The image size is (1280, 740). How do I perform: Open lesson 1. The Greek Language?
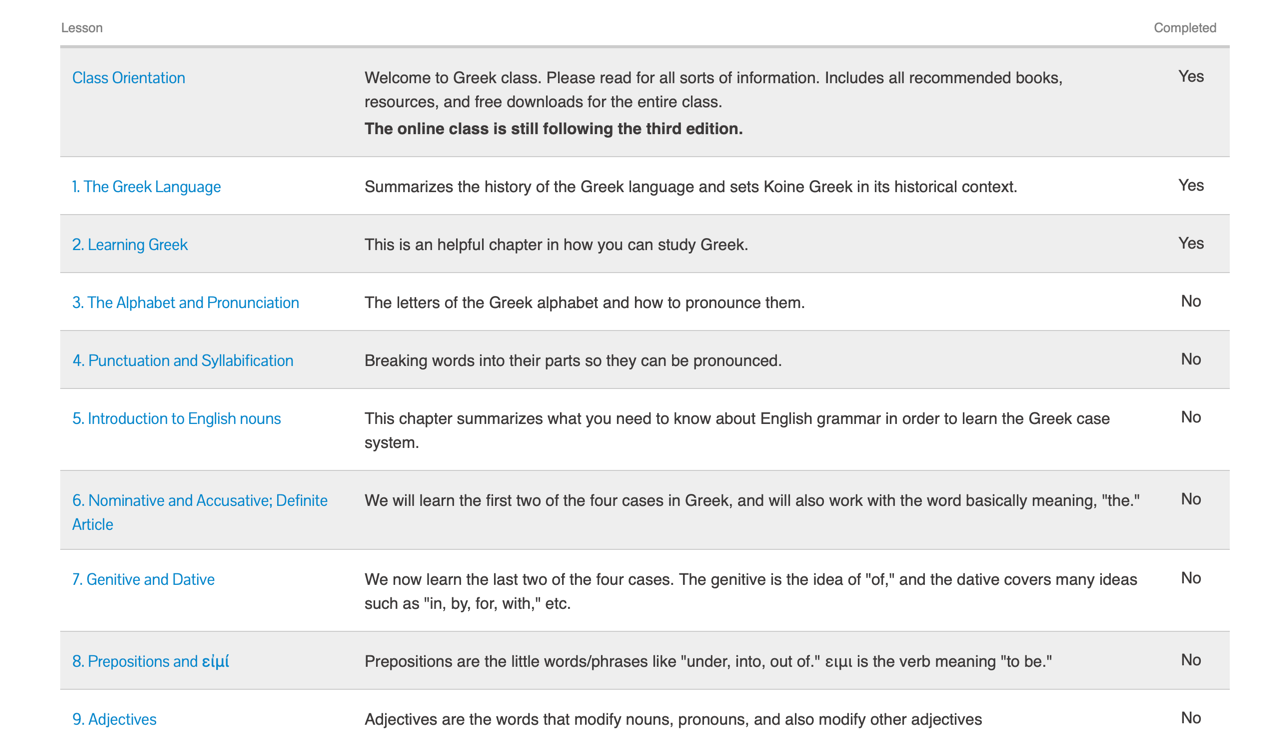pyautogui.click(x=146, y=187)
